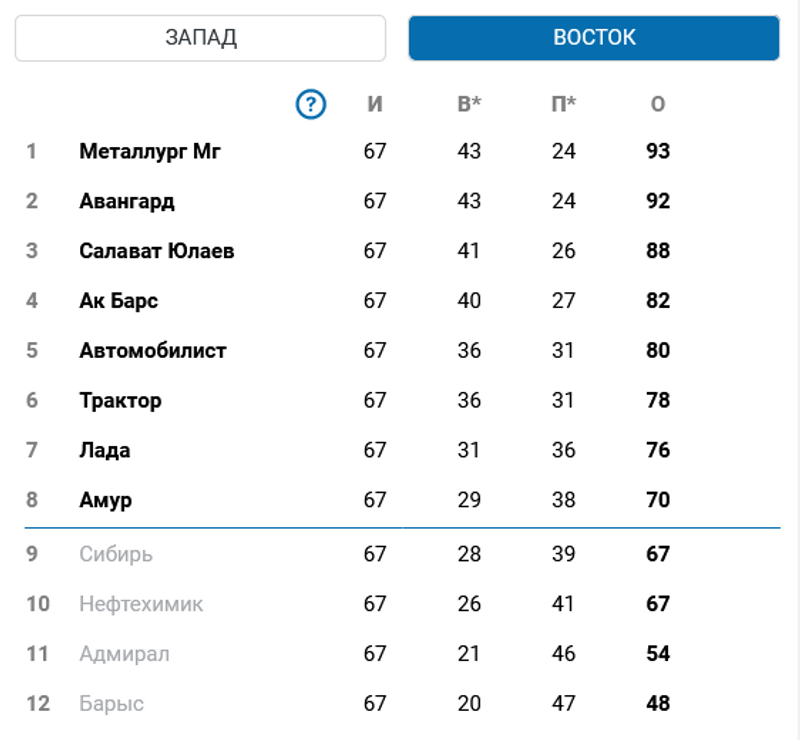This screenshot has height=740, width=800.
Task: Click the П* losses column header
Action: (564, 104)
